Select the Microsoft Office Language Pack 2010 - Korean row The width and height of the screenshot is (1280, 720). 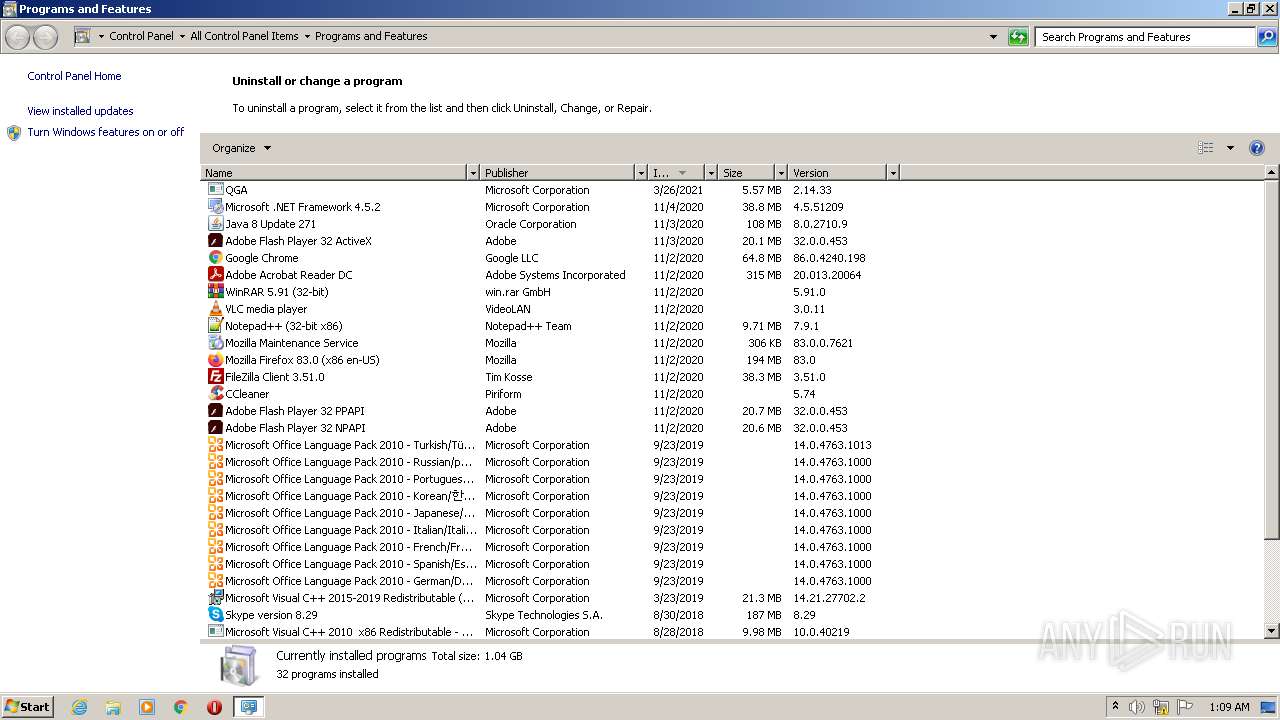733,496
